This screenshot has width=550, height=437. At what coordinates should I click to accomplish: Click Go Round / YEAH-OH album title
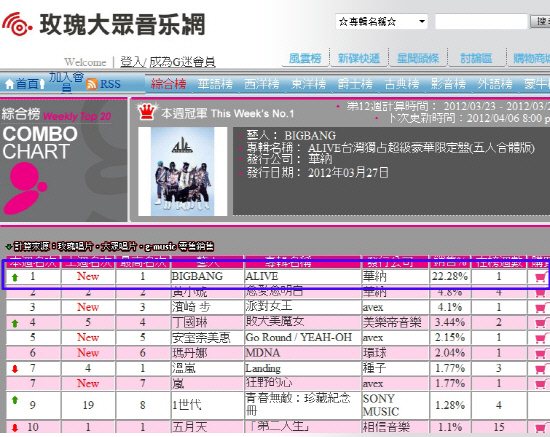[299, 337]
